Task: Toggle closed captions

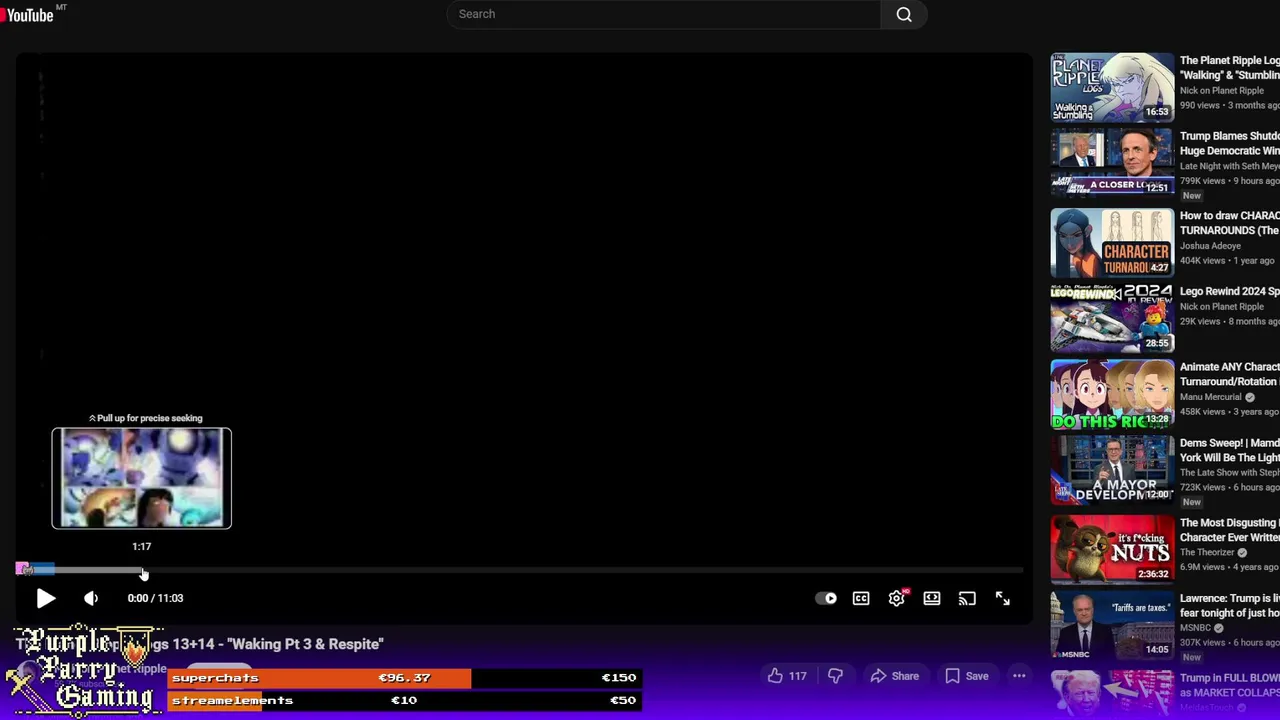Action: click(x=861, y=598)
